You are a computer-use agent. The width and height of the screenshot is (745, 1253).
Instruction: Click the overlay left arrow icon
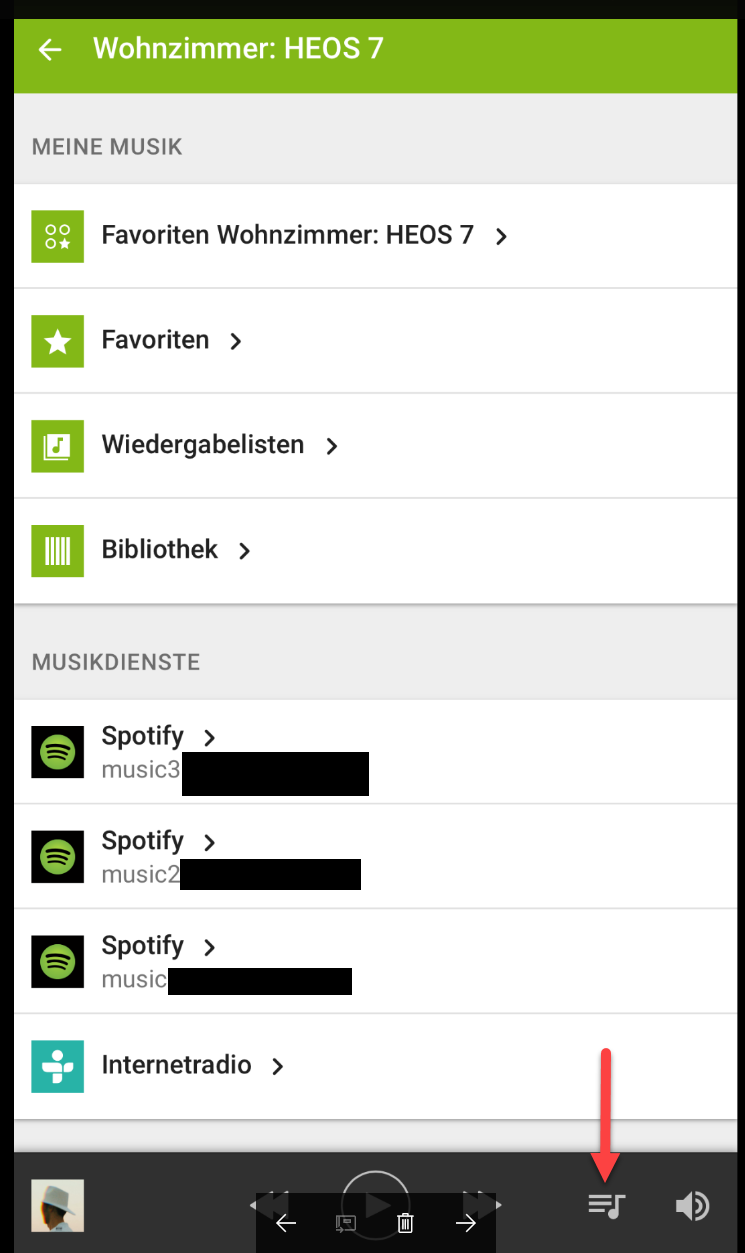pos(286,1223)
